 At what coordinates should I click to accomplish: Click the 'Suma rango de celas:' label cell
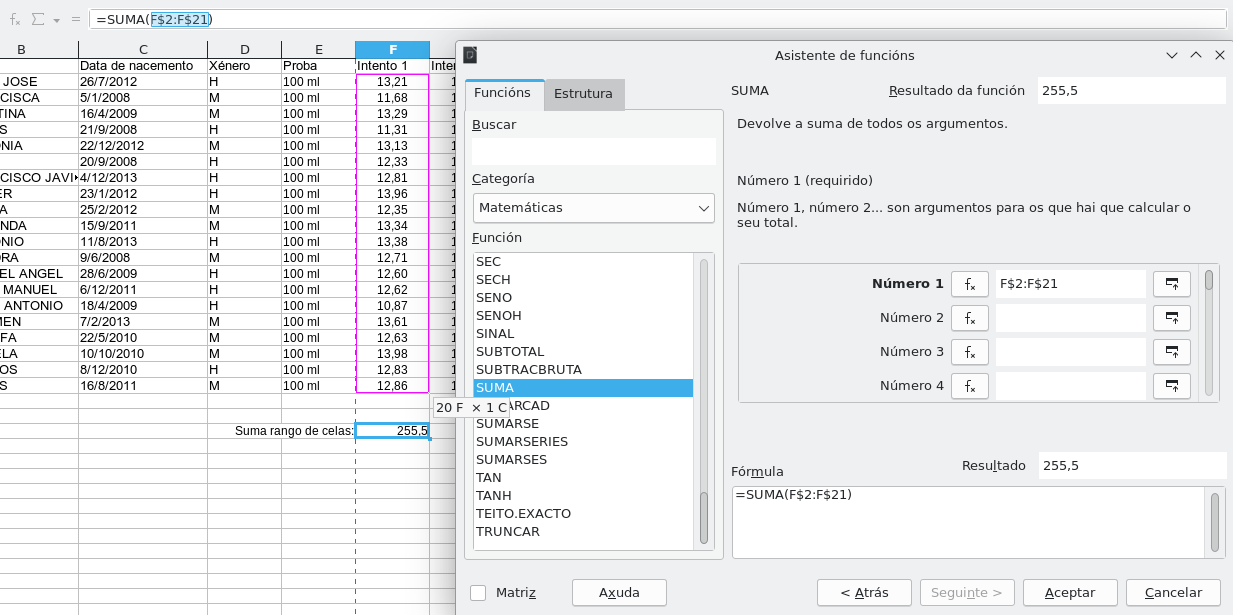pyautogui.click(x=293, y=431)
